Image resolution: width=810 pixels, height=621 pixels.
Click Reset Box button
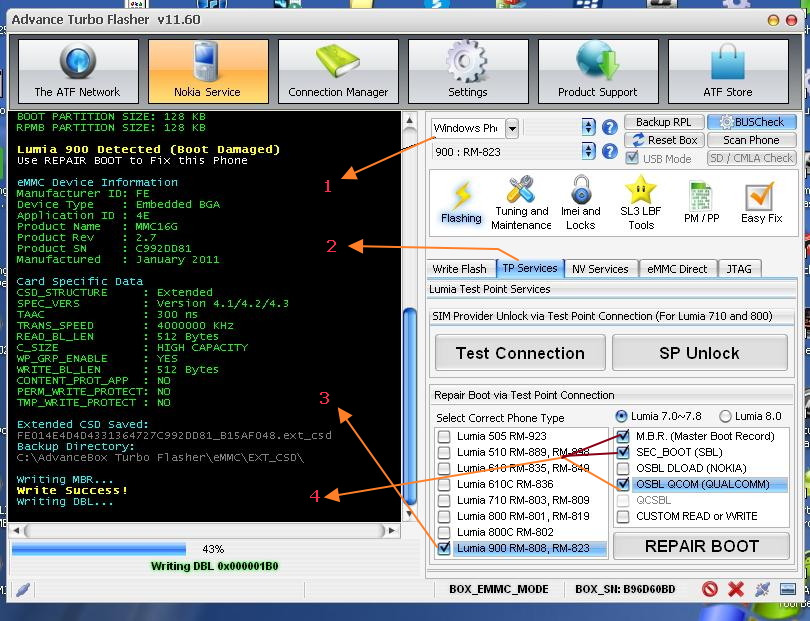click(664, 140)
